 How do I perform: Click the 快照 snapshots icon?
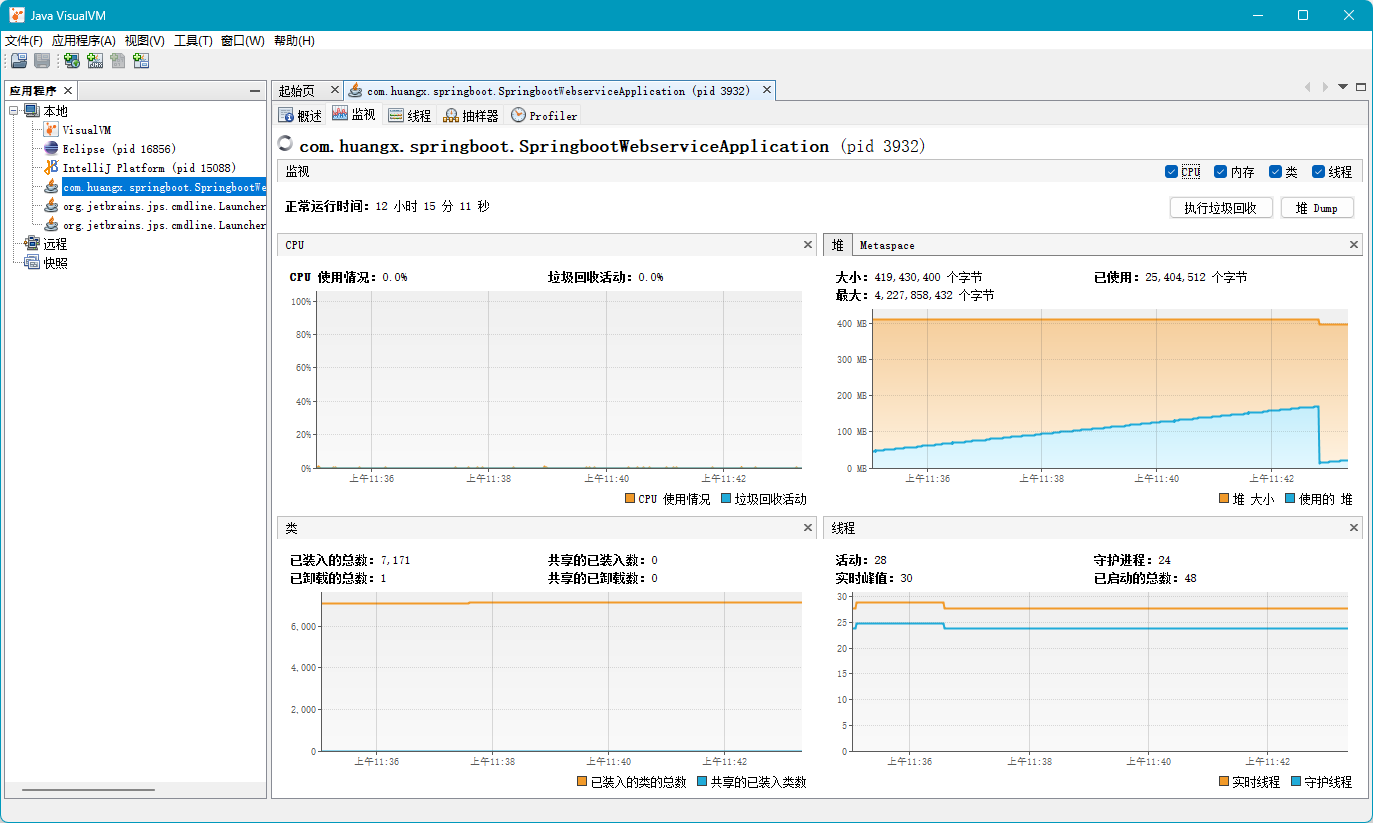click(x=32, y=263)
